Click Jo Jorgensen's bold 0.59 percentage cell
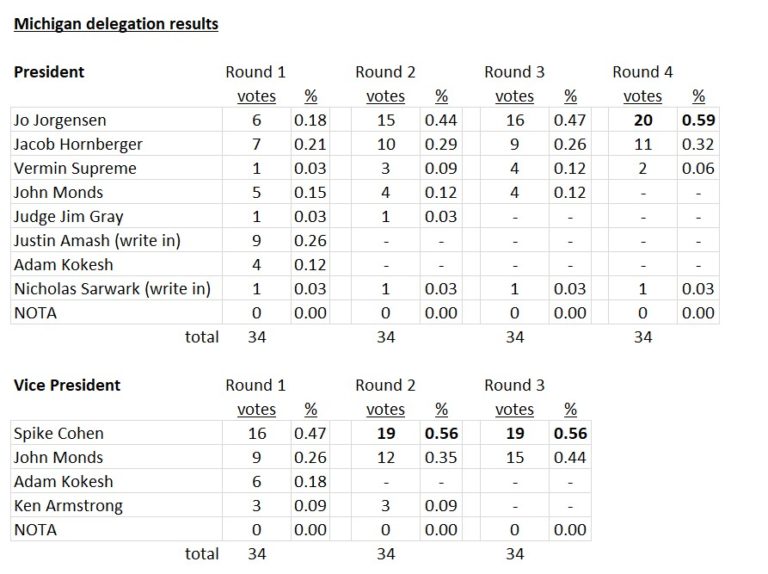Image resolution: width=768 pixels, height=574 pixels. pos(699,120)
